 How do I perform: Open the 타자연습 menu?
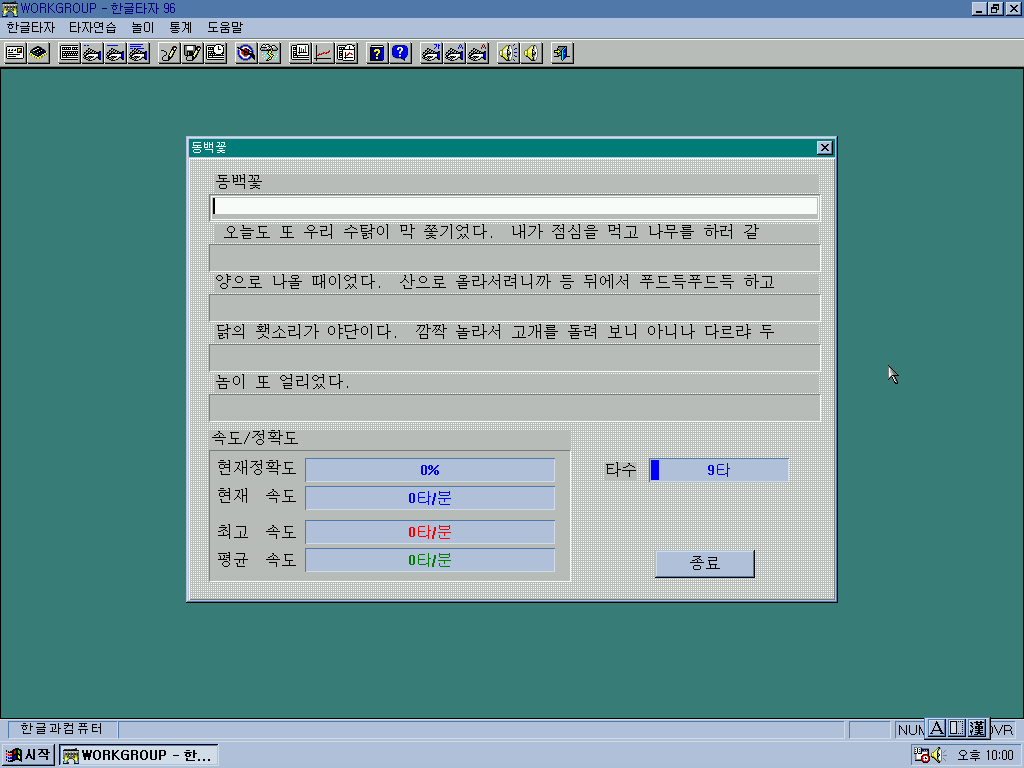pos(93,27)
